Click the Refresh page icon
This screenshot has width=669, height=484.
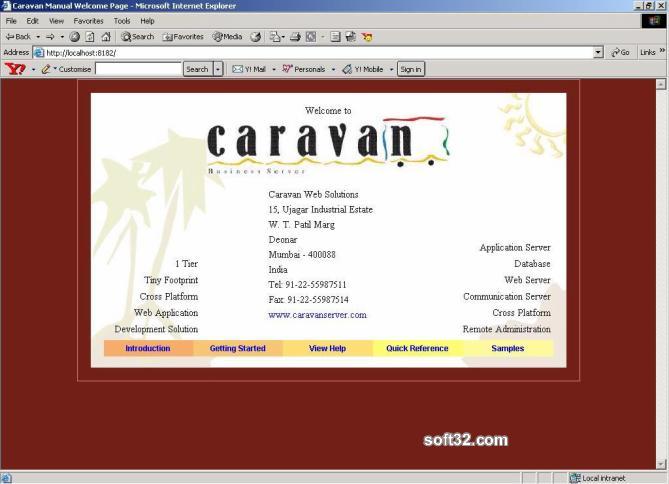tap(90, 37)
